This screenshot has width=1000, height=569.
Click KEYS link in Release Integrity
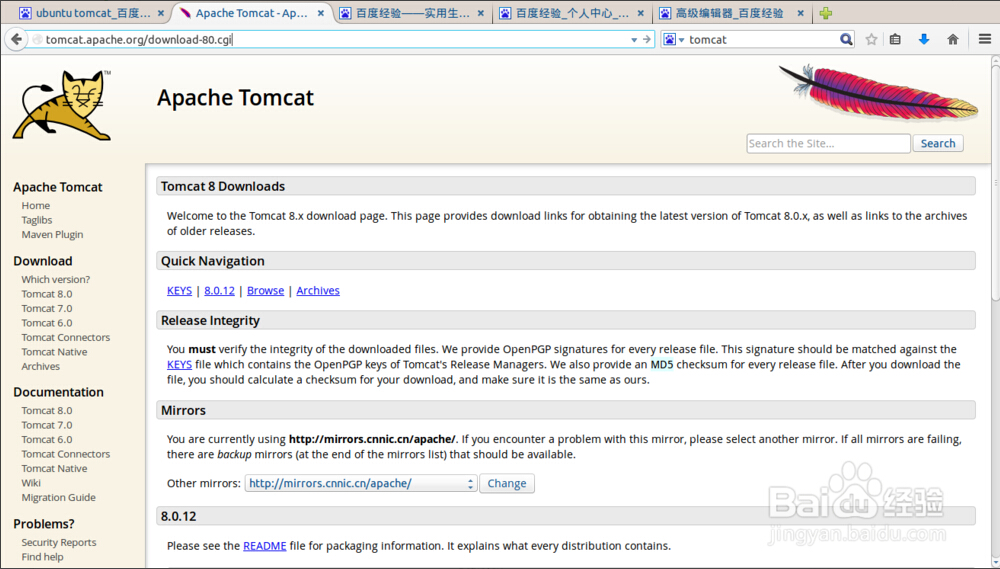[x=179, y=365]
